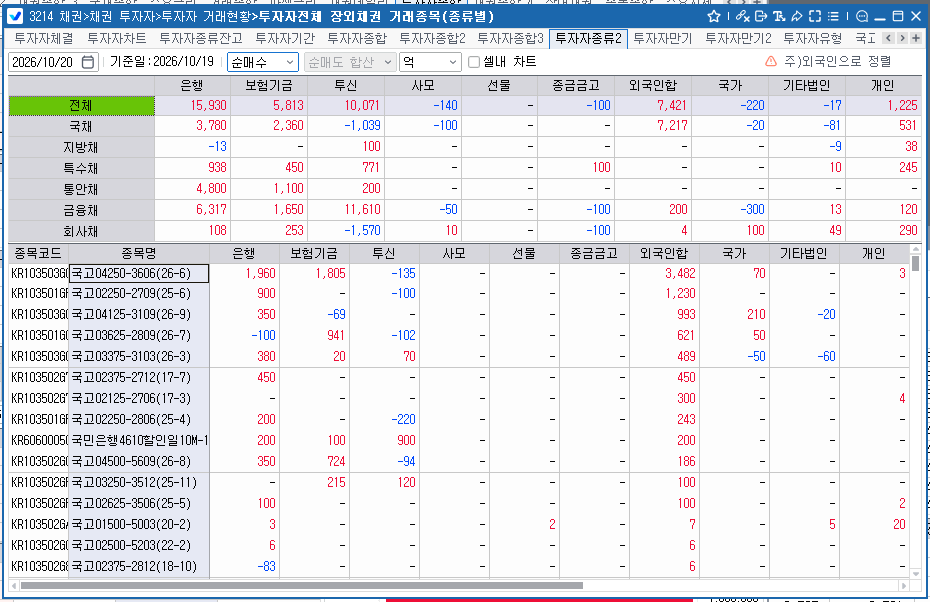Open the 억 unit dropdown
The width and height of the screenshot is (930, 602).
pos(430,62)
